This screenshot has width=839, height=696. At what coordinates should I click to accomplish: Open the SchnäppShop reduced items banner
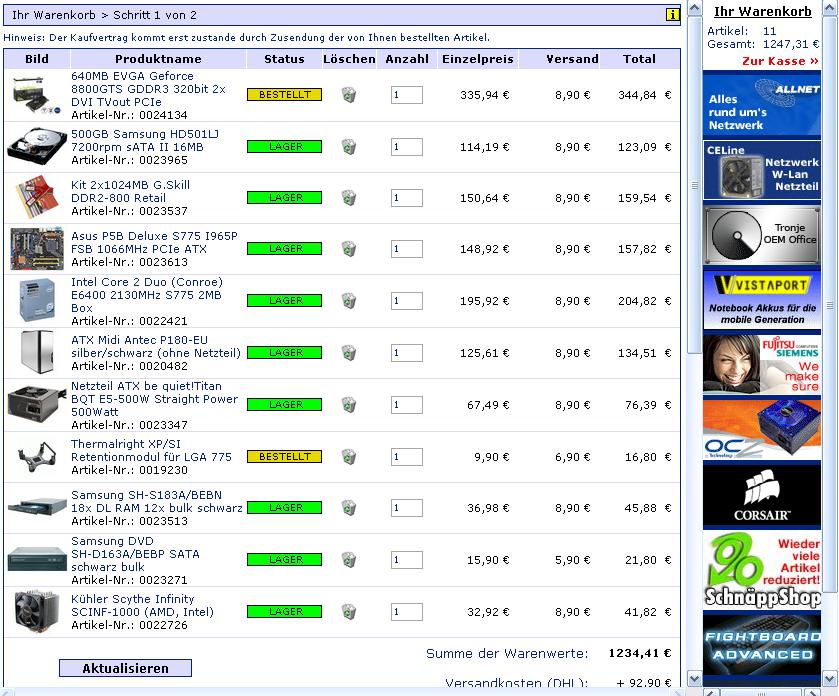pyautogui.click(x=762, y=570)
